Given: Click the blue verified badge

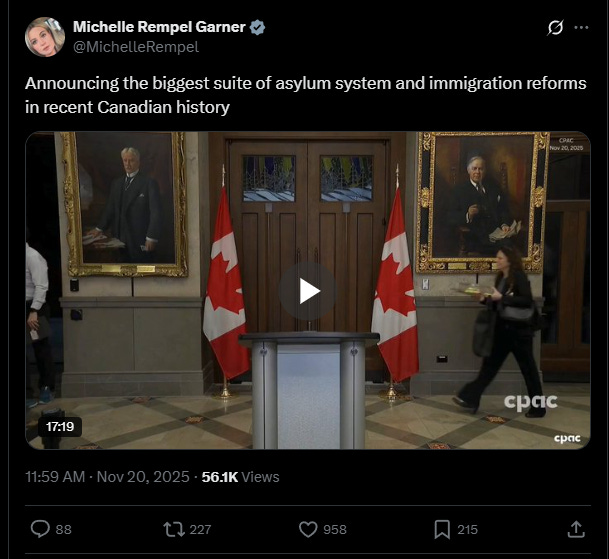Looking at the screenshot, I should 257,27.
